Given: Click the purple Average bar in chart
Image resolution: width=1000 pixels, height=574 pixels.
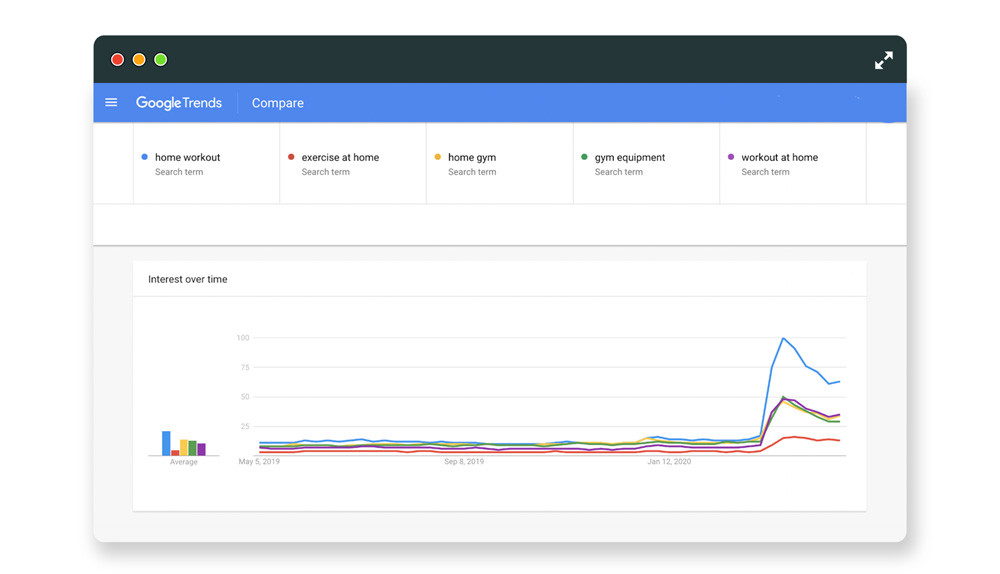Looking at the screenshot, I should point(202,450).
